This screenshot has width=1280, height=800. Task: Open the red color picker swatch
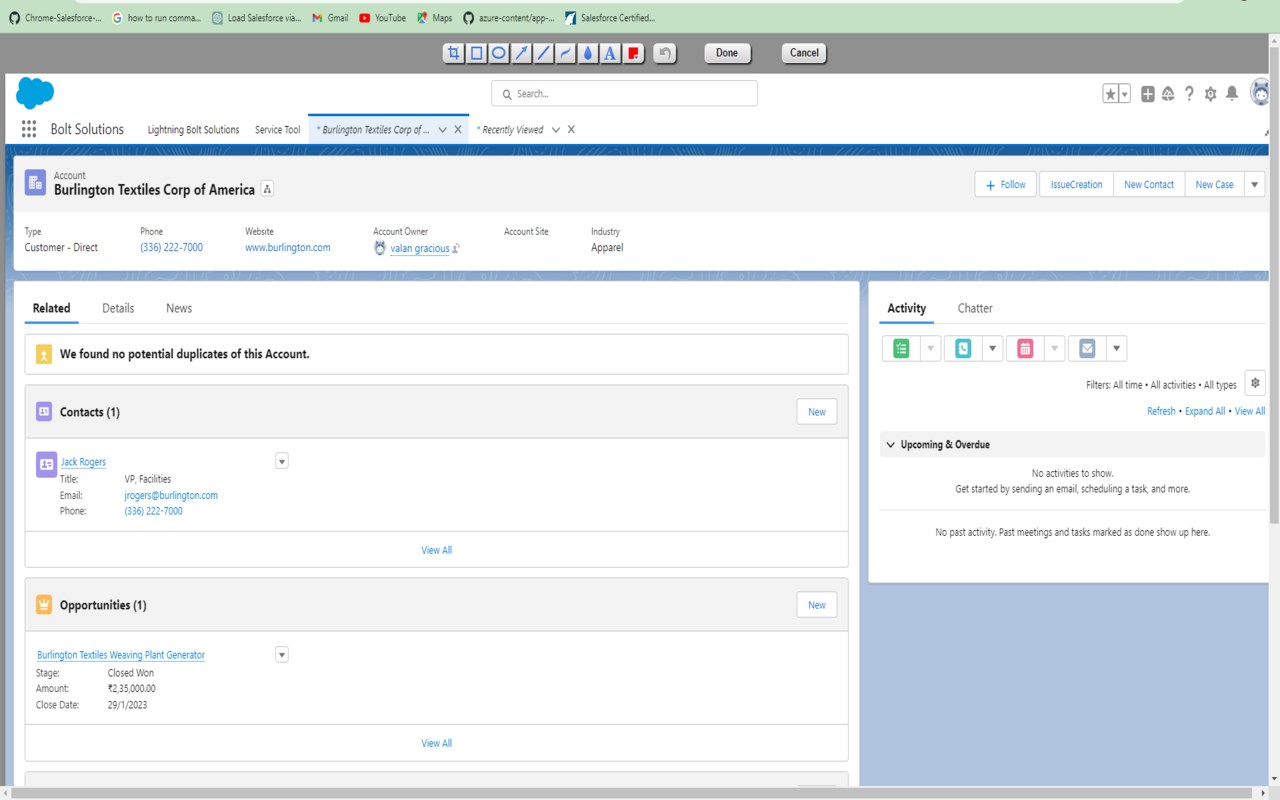coord(633,53)
